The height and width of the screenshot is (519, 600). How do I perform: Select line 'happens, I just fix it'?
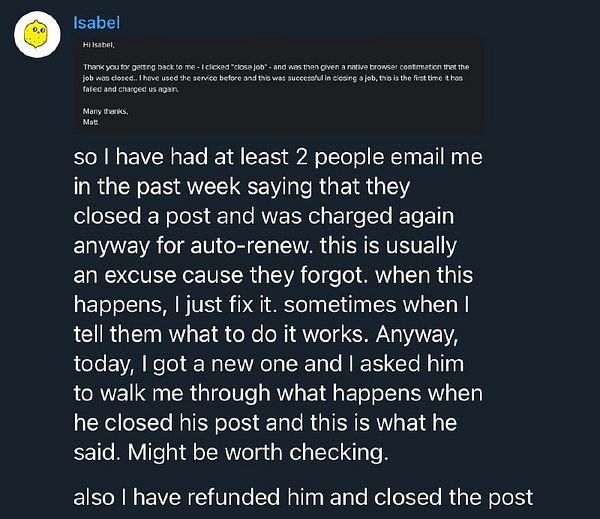(x=271, y=305)
